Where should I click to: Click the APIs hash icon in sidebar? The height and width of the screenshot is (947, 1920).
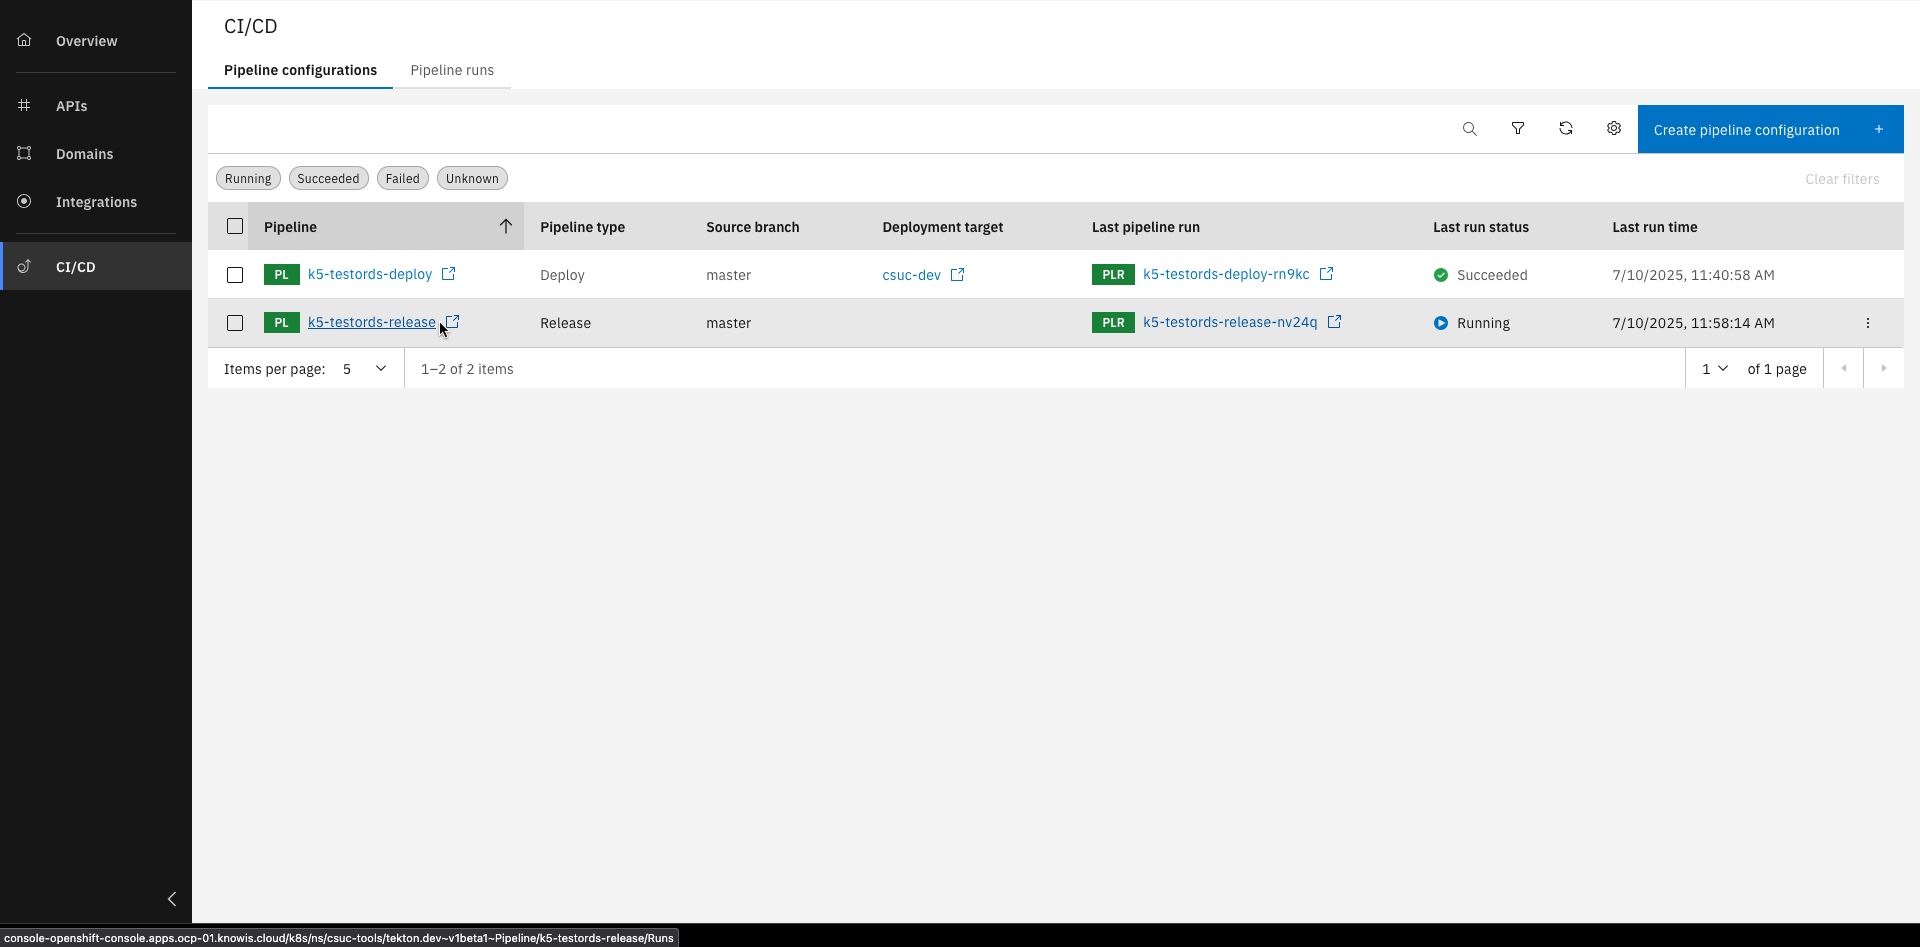(24, 105)
